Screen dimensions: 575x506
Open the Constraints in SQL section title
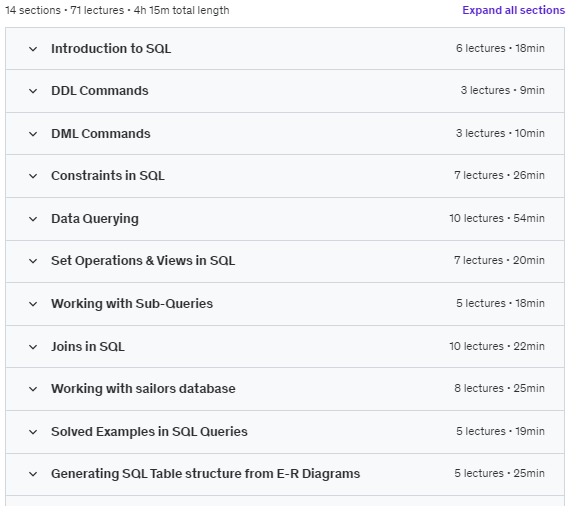[x=108, y=176]
